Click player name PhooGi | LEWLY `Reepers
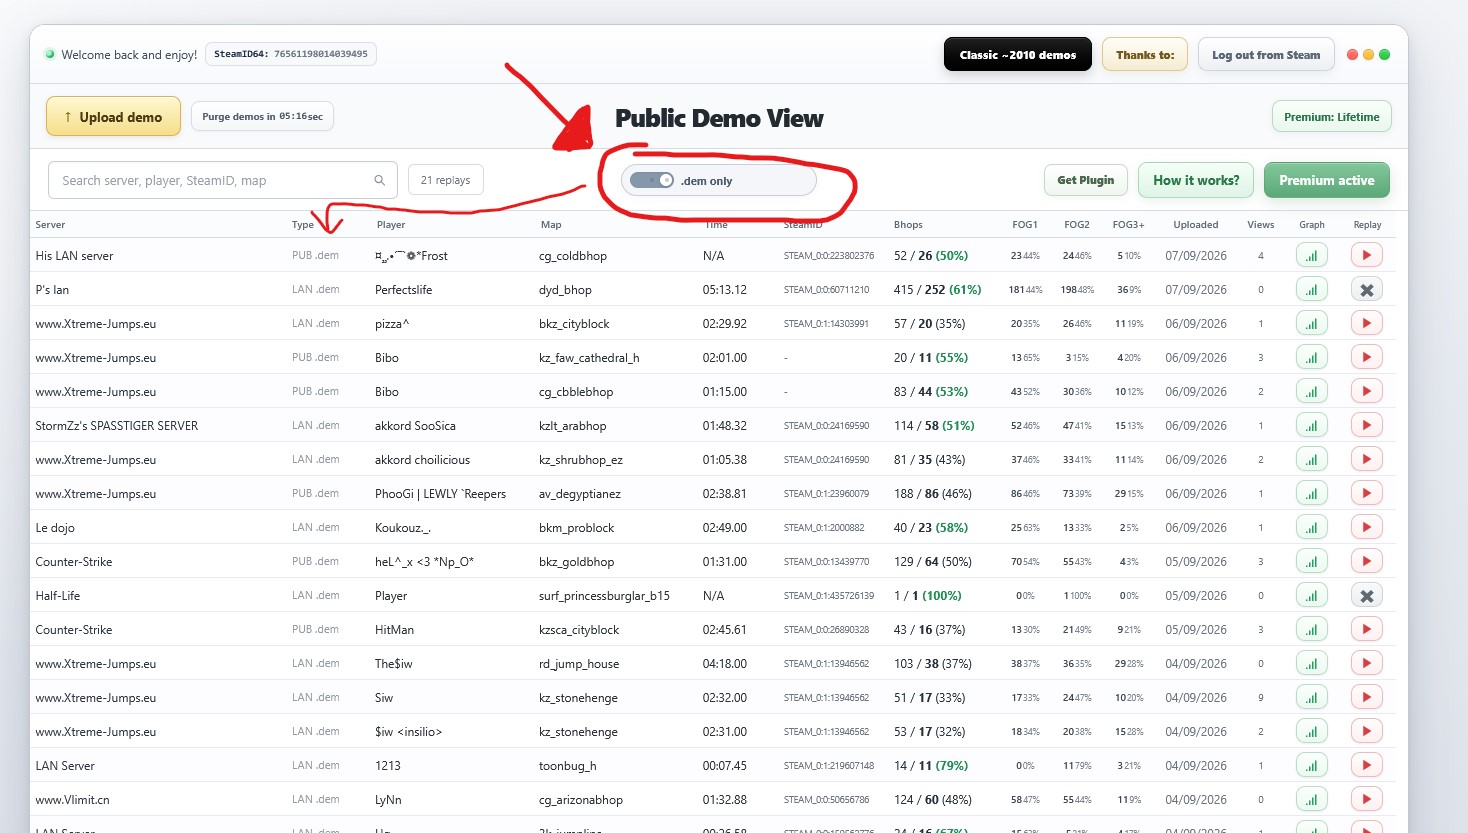1468x833 pixels. coord(440,494)
